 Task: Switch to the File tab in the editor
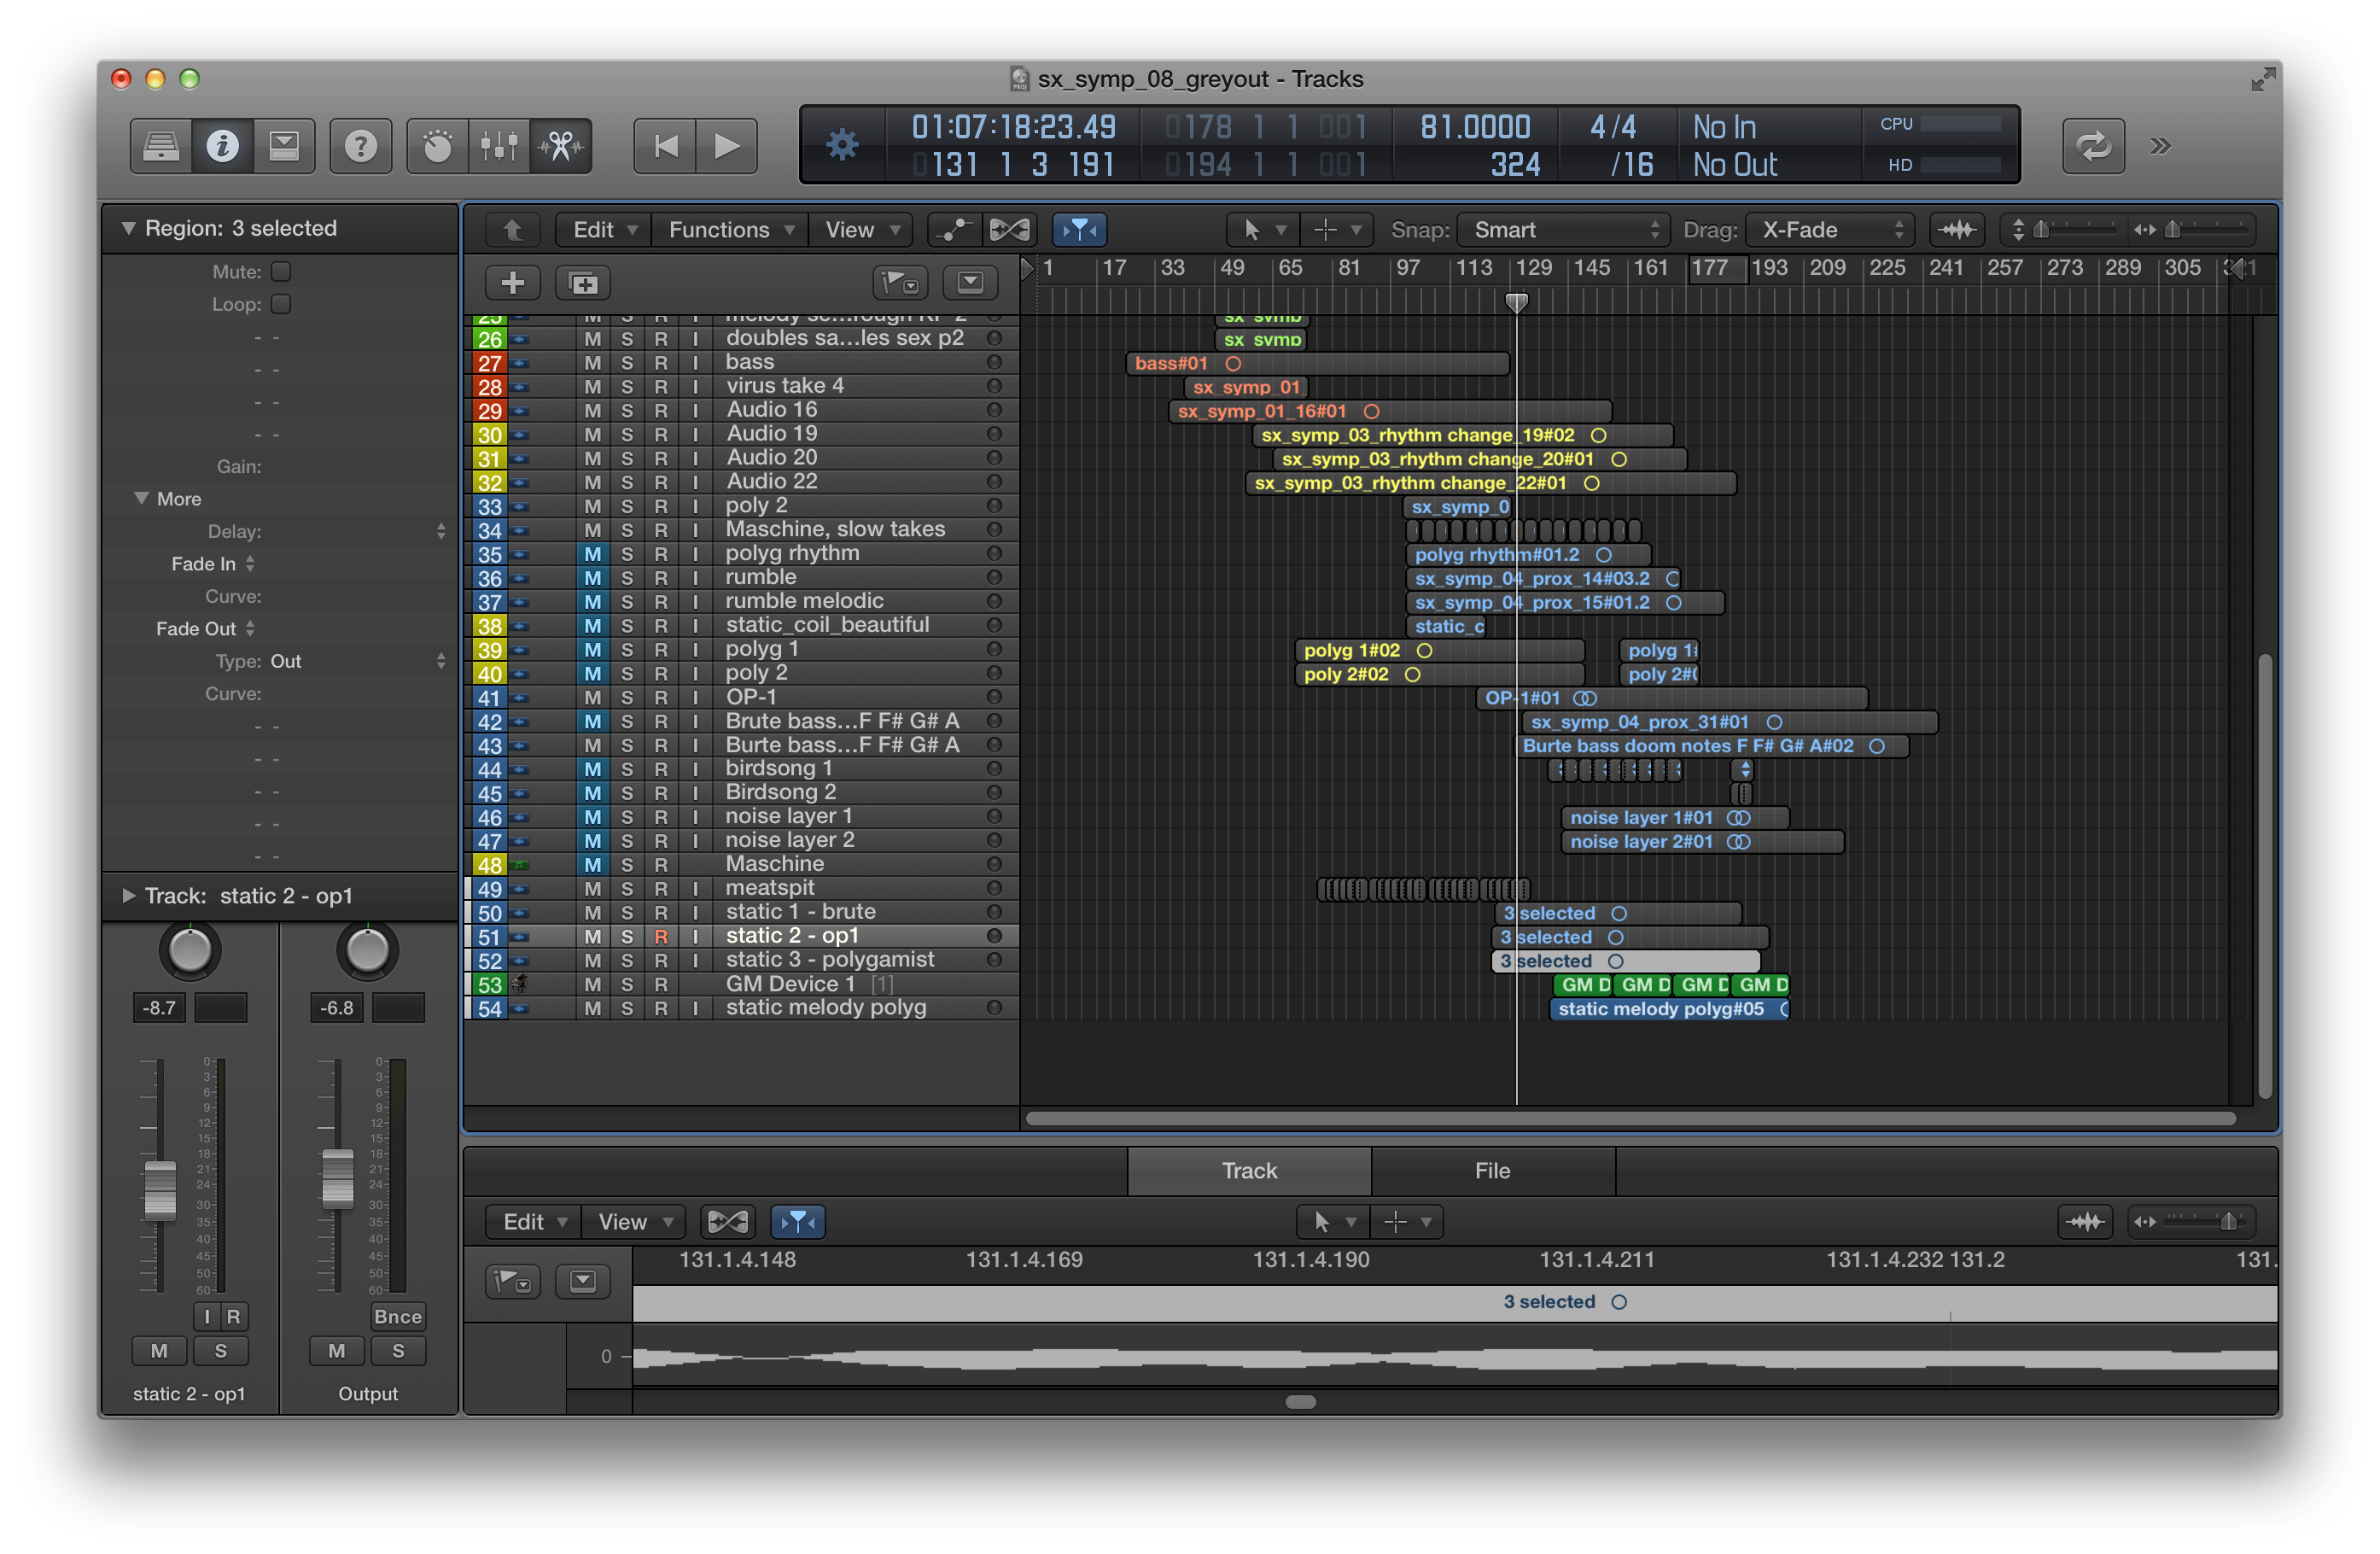(1491, 1170)
